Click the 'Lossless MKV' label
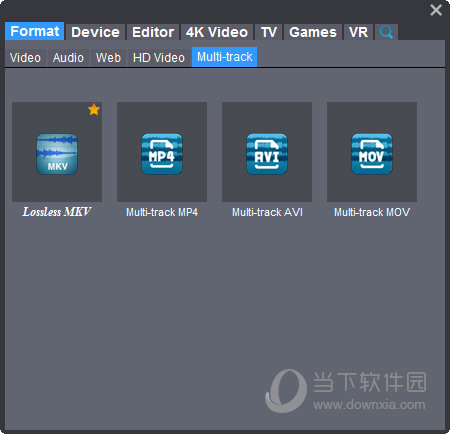450x434 pixels. [57, 212]
